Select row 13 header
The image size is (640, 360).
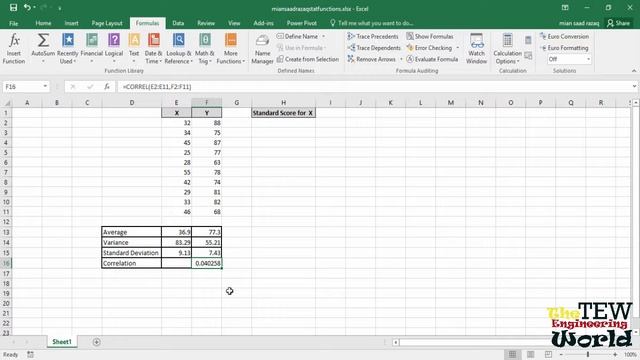6,232
